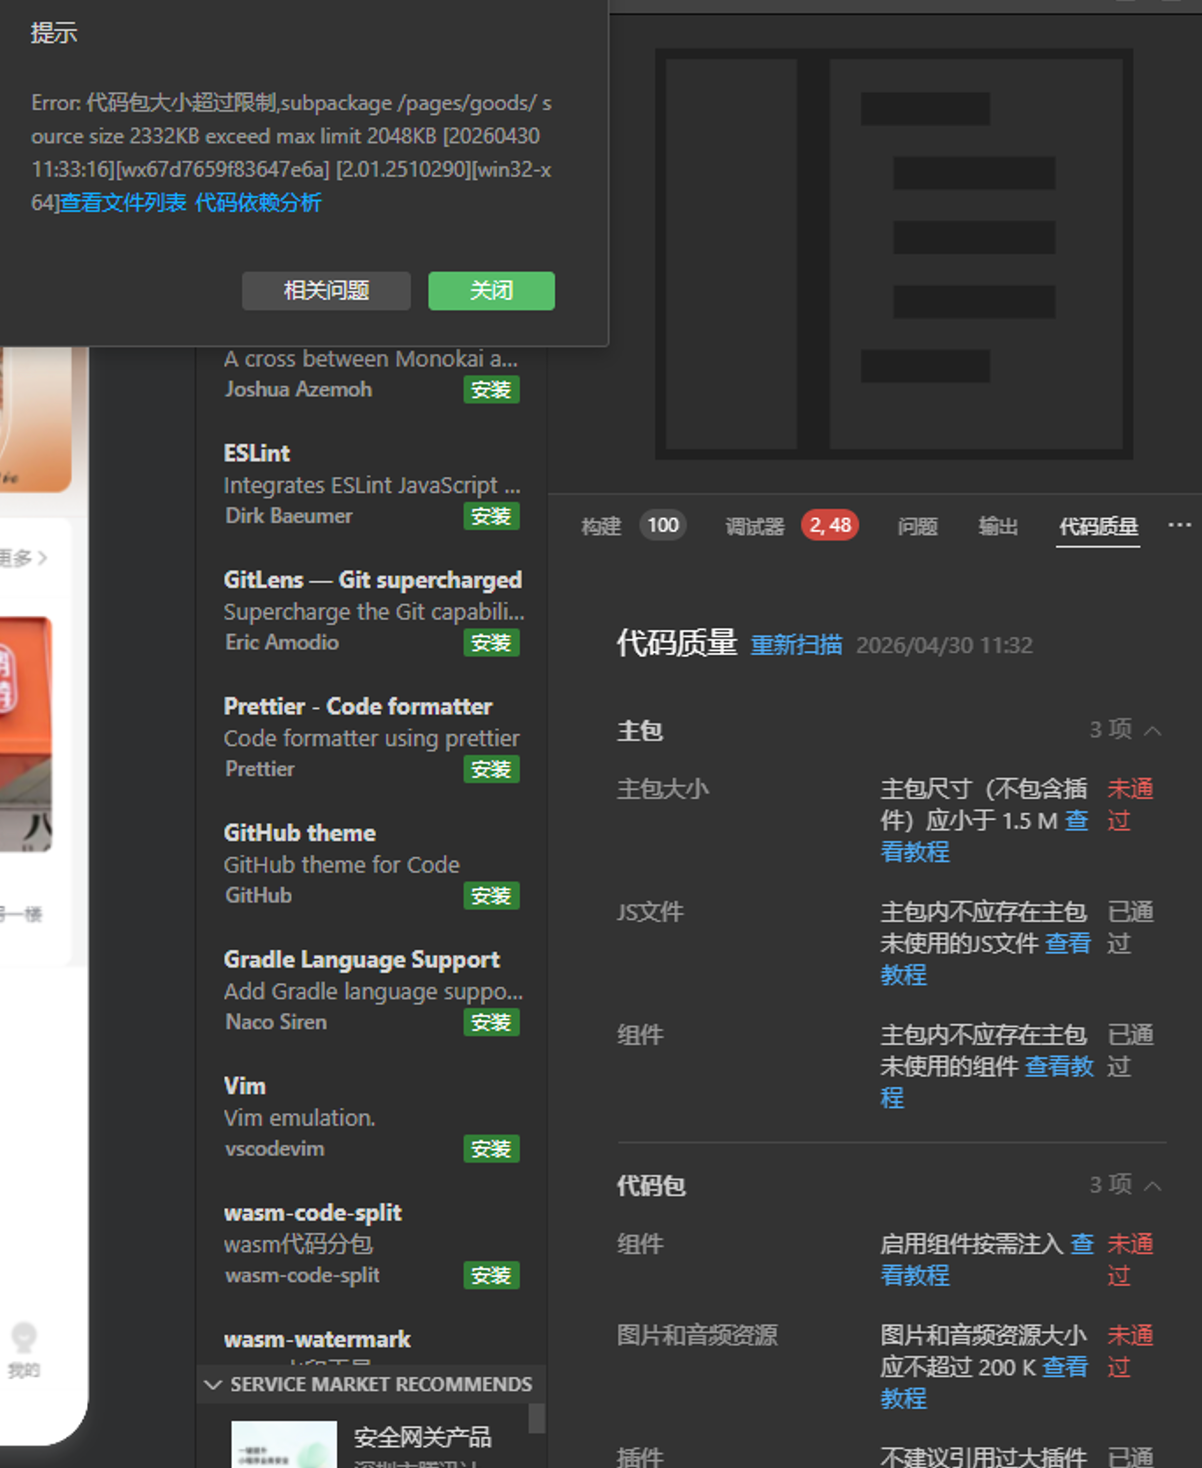Open 相关问题 in the error dialog
This screenshot has width=1202, height=1468.
point(326,290)
